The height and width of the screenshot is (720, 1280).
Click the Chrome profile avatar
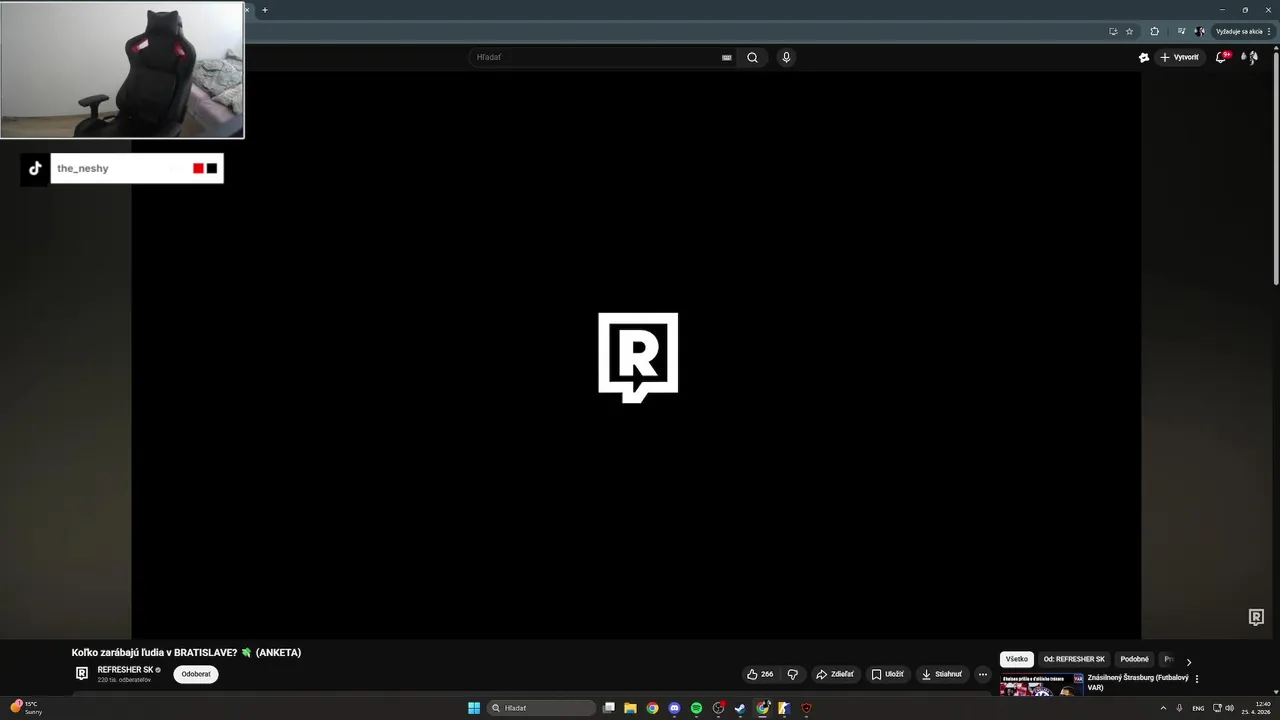click(1199, 31)
